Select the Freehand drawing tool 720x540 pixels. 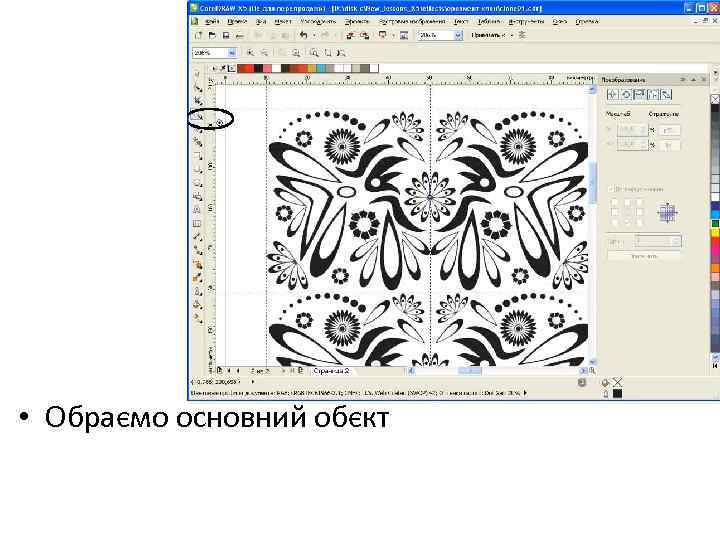click(197, 130)
